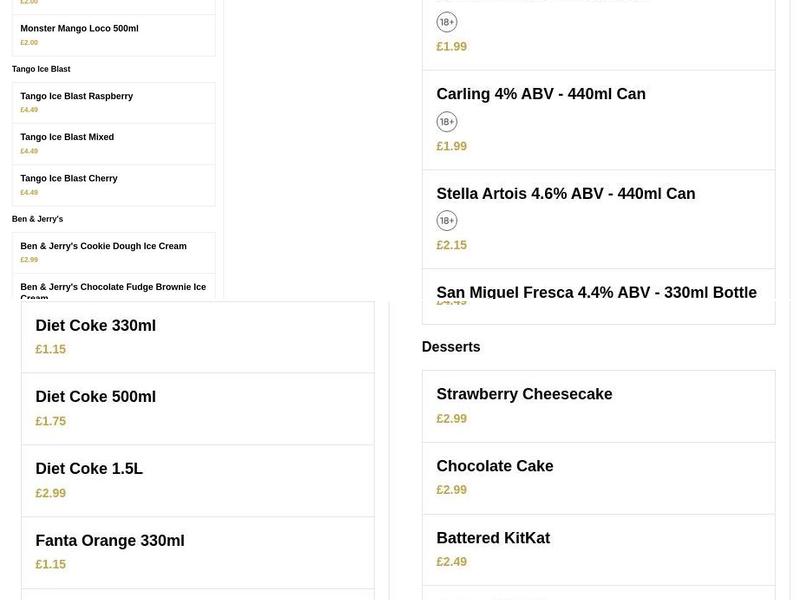Screen dimensions: 800x600
Task: Select Monster Mango Loco 500ml
Action: click(x=114, y=34)
